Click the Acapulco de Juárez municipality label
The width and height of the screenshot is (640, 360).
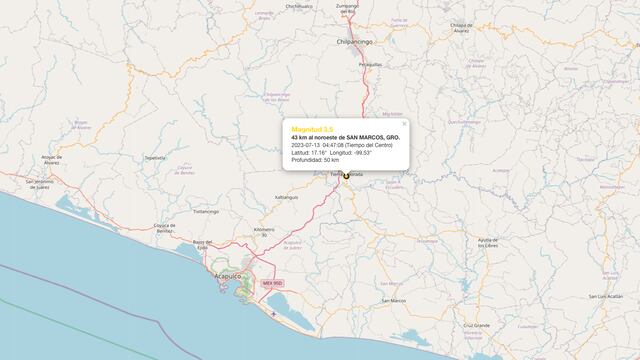[x=293, y=245]
